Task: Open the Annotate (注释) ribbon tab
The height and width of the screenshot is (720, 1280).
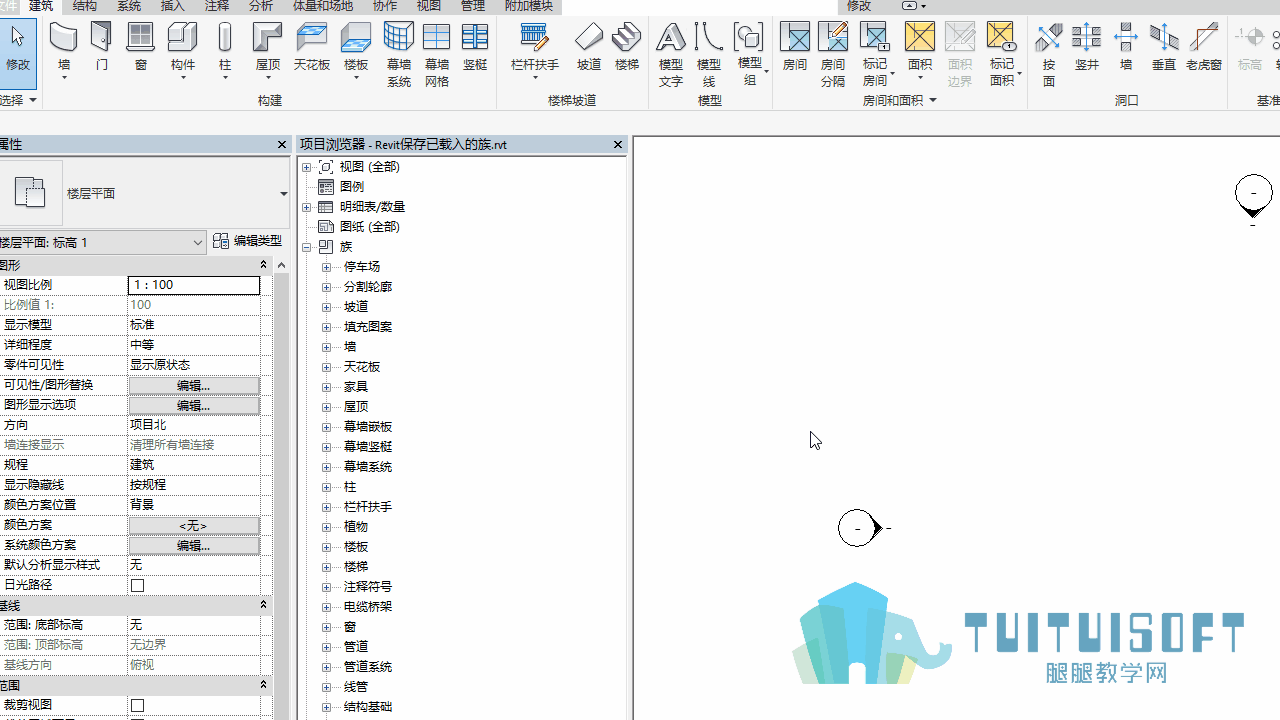Action: 217,6
